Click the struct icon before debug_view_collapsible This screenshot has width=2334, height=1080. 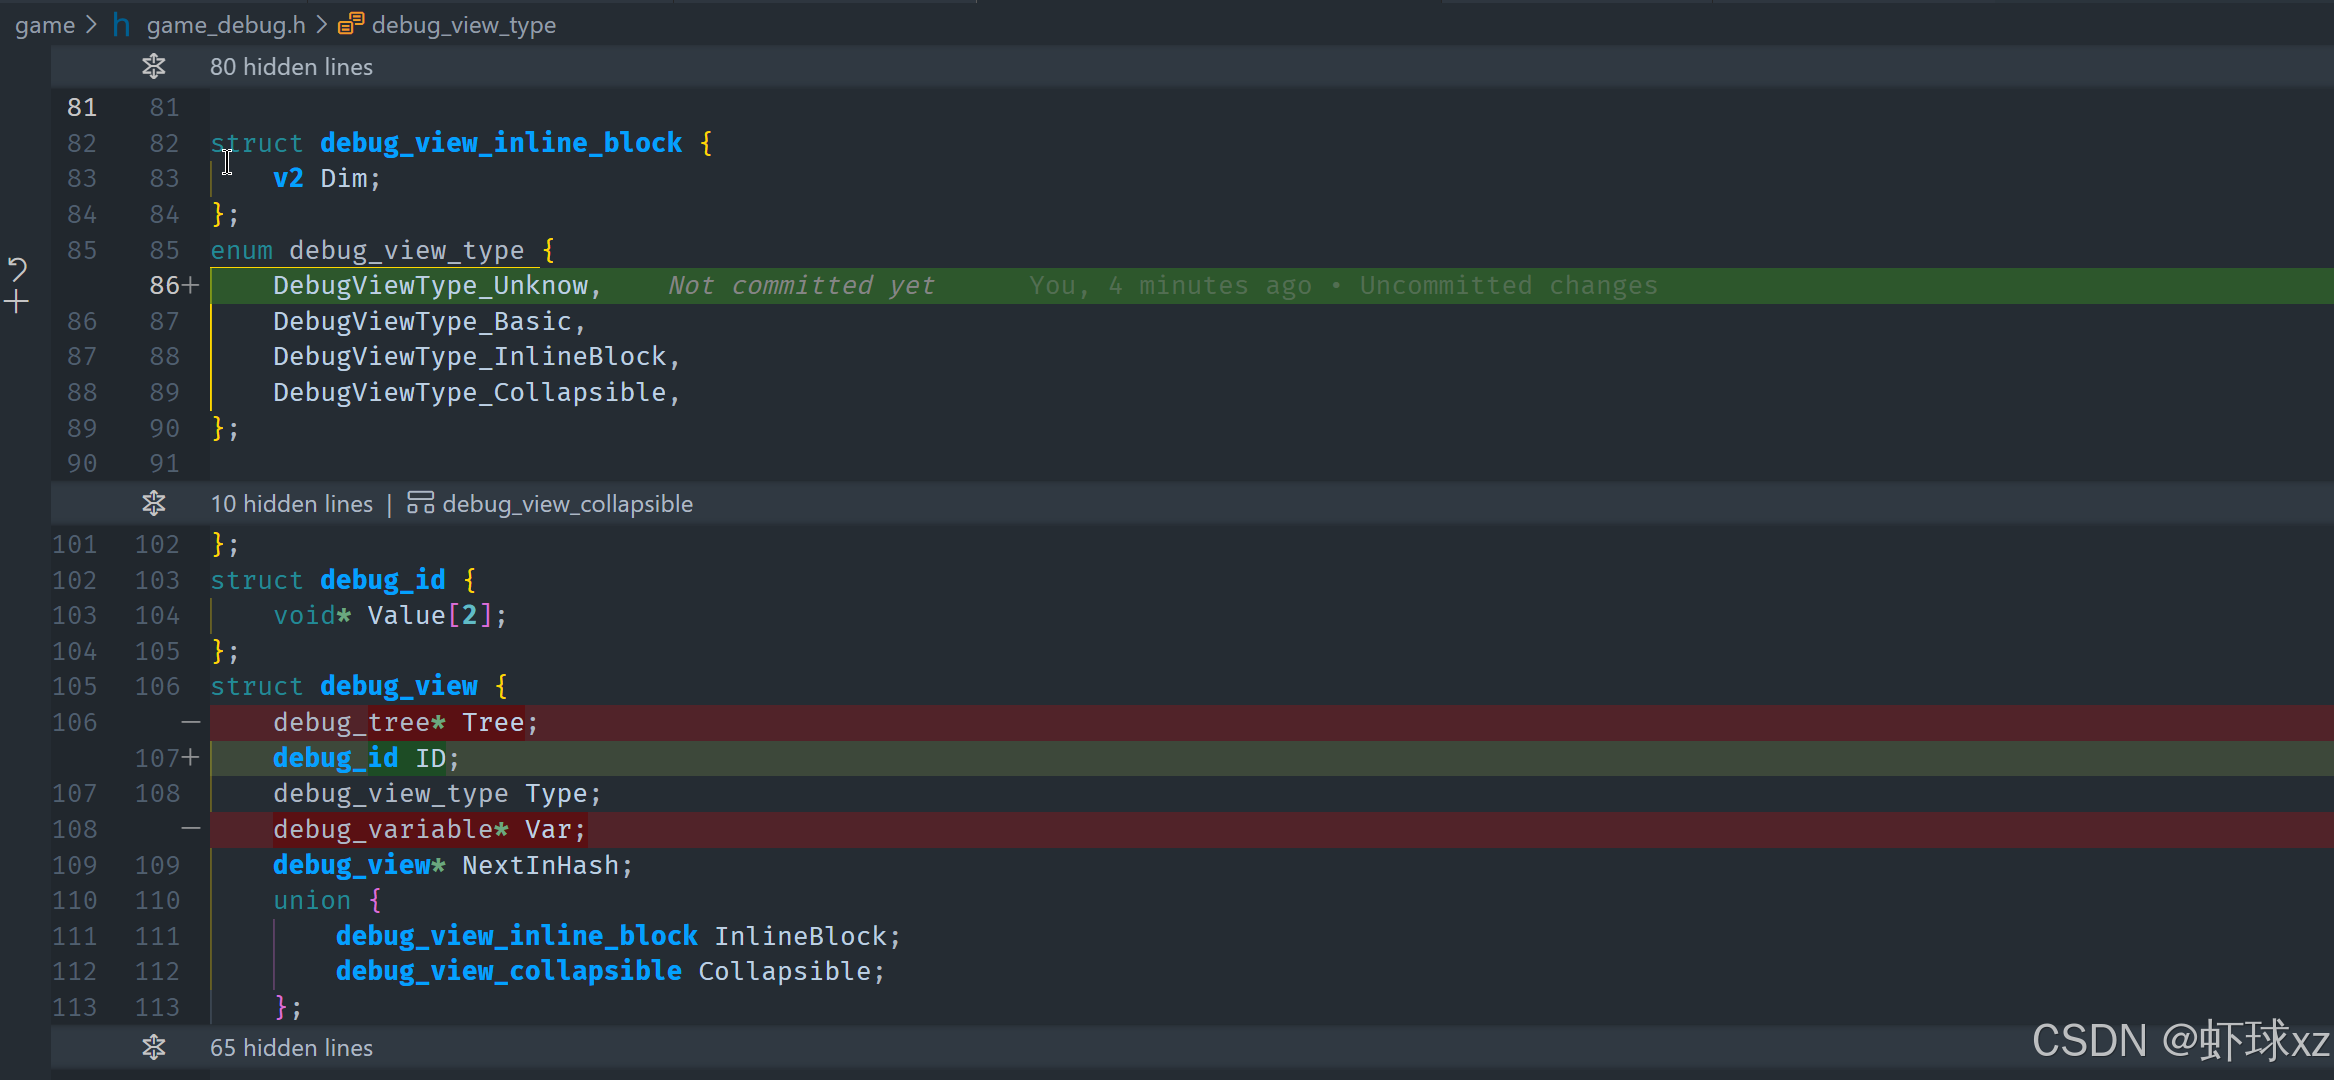point(420,503)
